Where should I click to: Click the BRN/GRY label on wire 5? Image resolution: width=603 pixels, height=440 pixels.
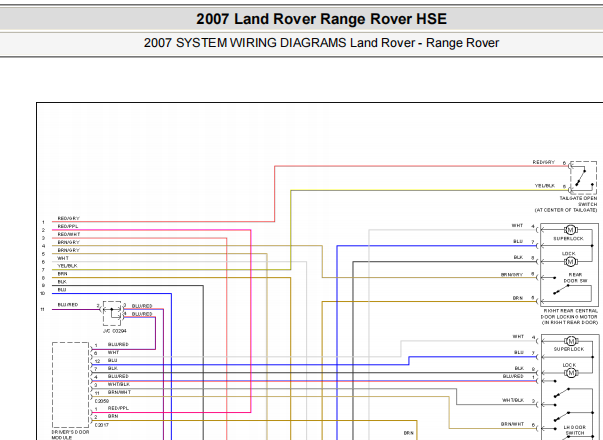click(68, 250)
